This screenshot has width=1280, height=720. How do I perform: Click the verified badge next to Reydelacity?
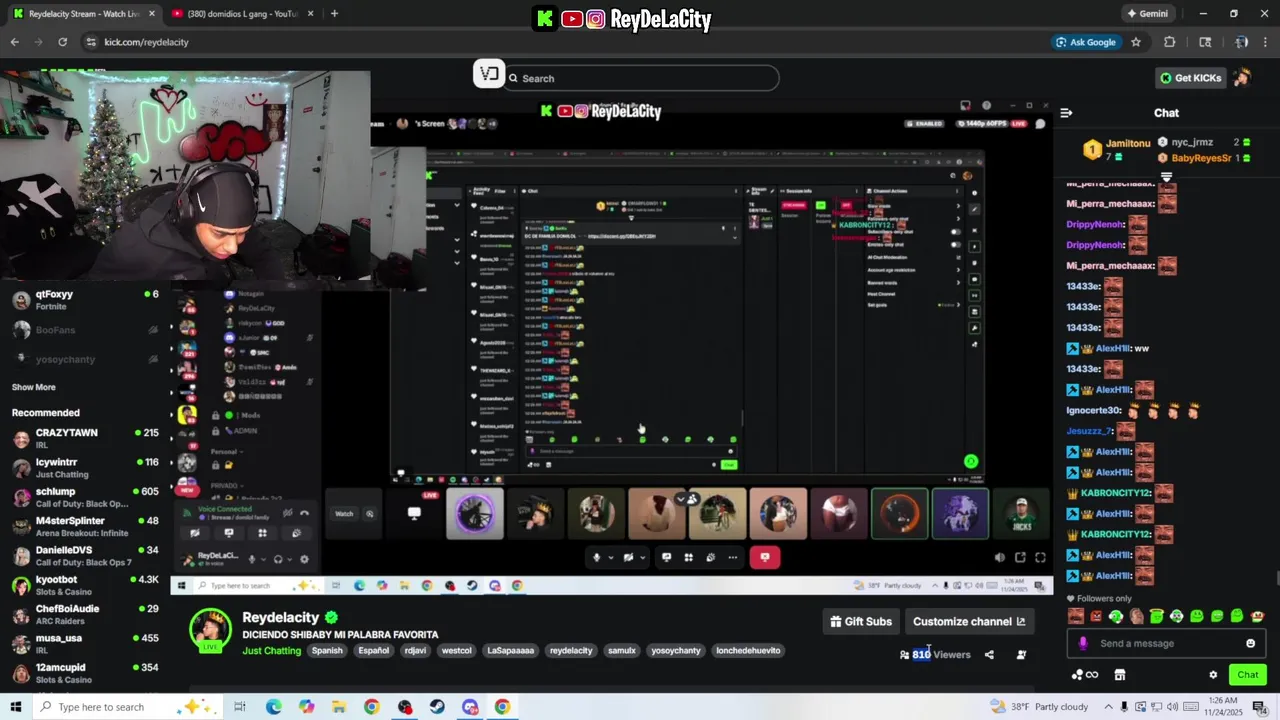coord(331,618)
